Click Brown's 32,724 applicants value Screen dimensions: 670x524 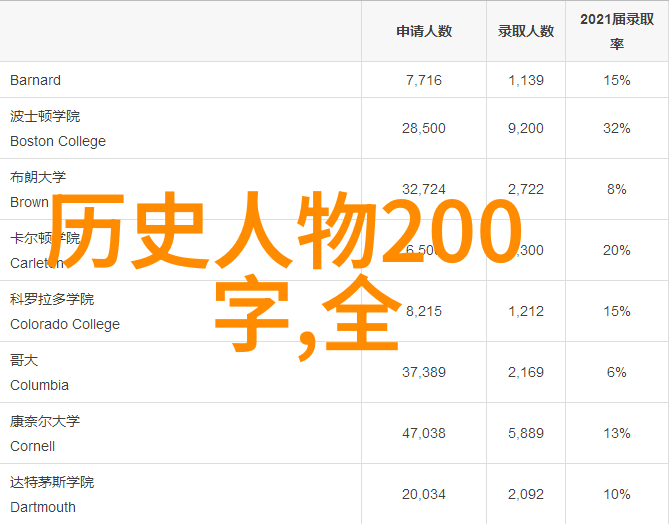[x=424, y=189]
